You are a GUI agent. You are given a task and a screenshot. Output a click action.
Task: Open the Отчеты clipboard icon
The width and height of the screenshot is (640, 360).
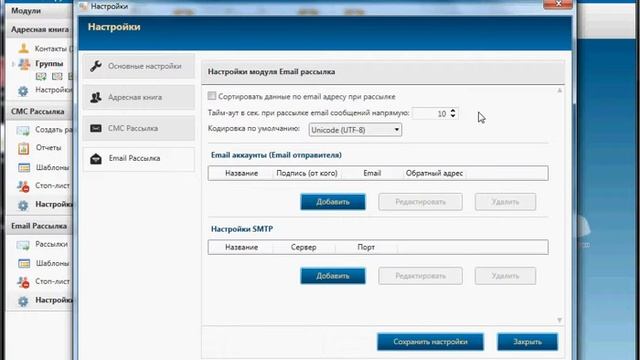tap(24, 148)
